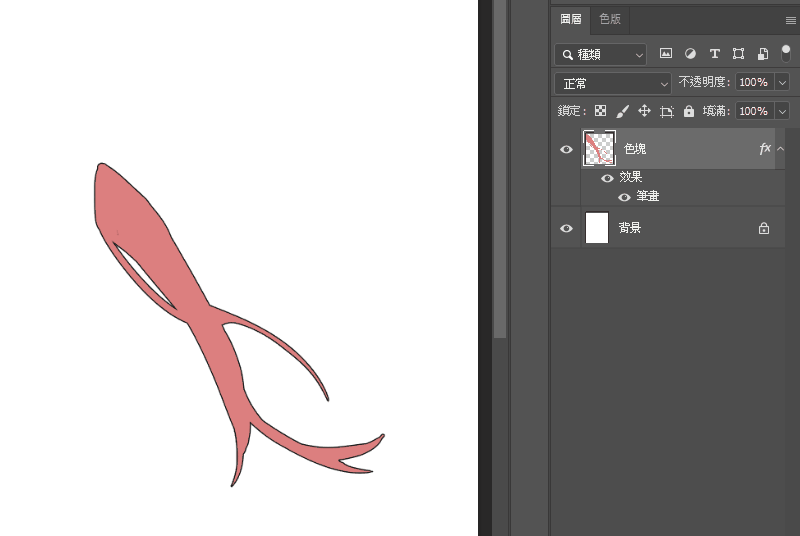Image resolution: width=800 pixels, height=536 pixels.
Task: Click the lock transparent pixels icon
Action: 601,111
